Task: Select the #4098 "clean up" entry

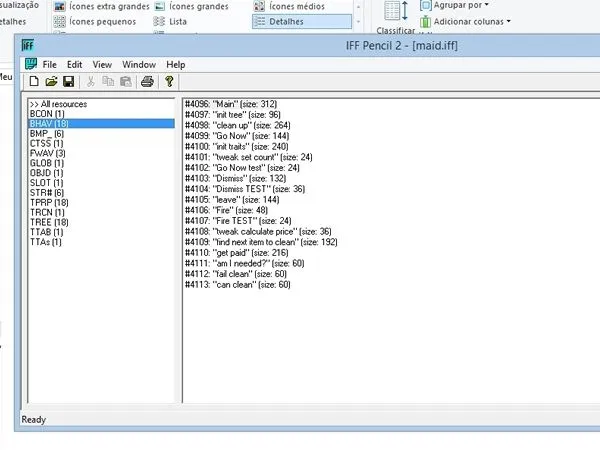Action: tap(237, 126)
